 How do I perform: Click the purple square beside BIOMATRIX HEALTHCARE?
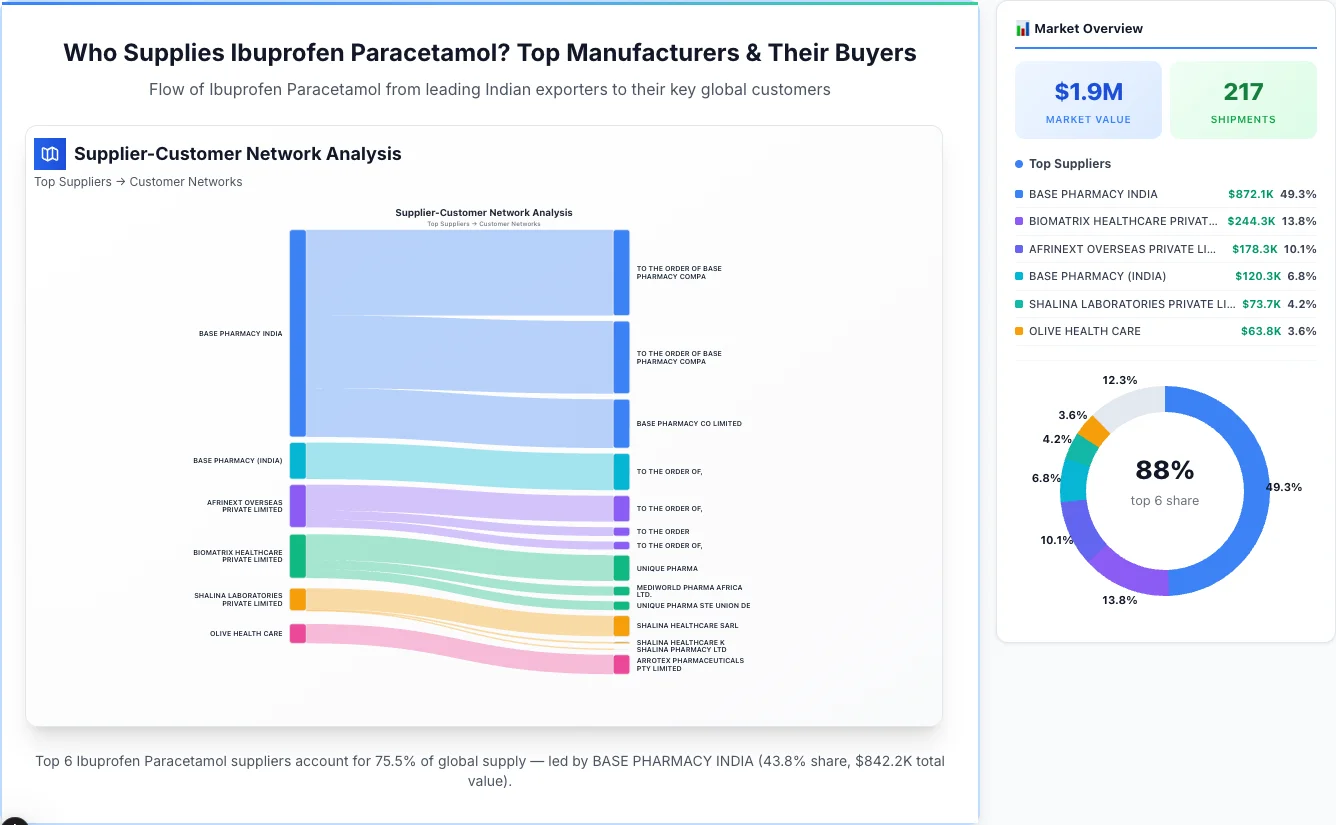pos(1019,221)
